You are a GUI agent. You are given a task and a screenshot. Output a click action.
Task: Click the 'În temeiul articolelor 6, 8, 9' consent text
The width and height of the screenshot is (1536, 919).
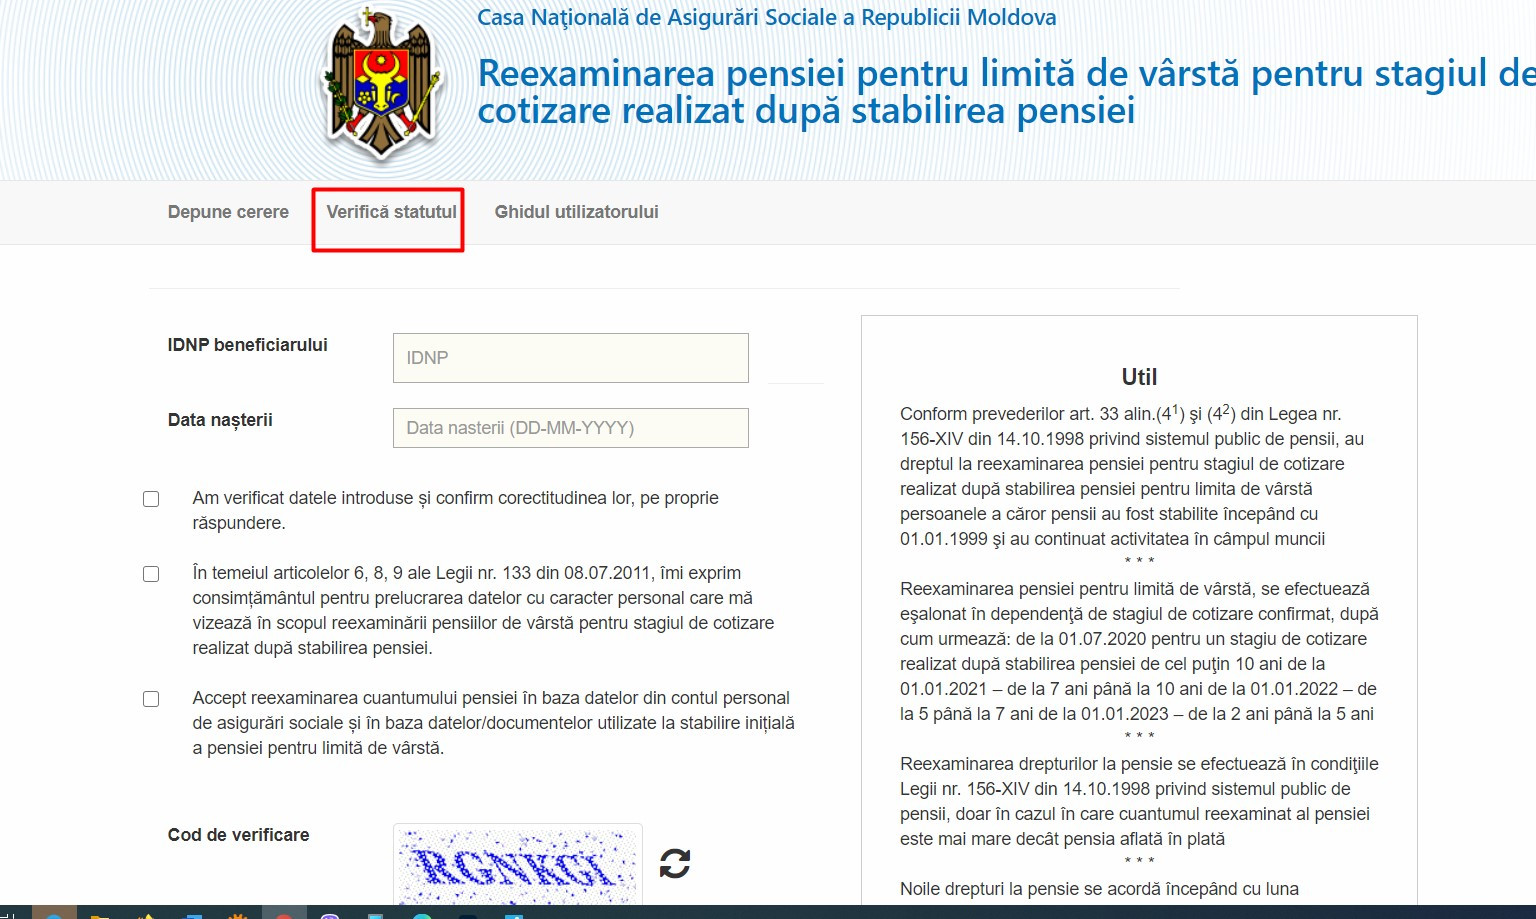click(x=483, y=610)
